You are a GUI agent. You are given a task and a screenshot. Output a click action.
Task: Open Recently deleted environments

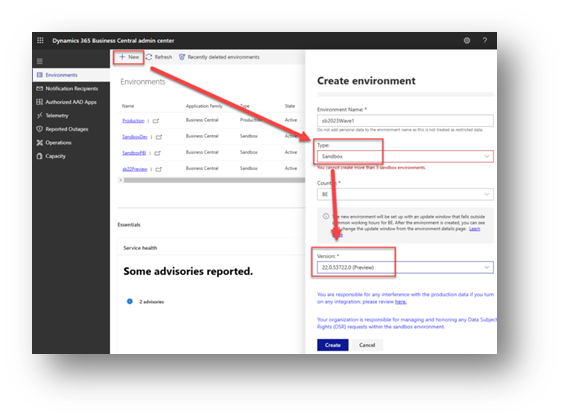coord(219,57)
